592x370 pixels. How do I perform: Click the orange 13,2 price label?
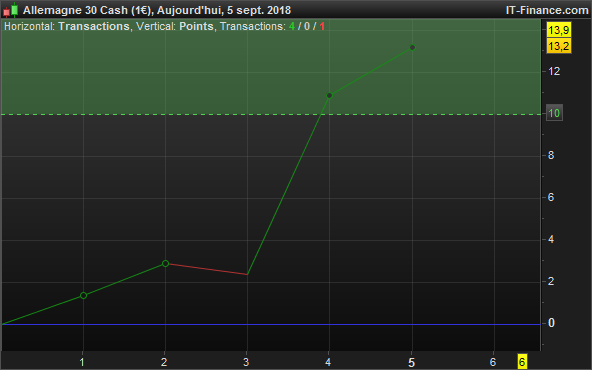pos(559,46)
